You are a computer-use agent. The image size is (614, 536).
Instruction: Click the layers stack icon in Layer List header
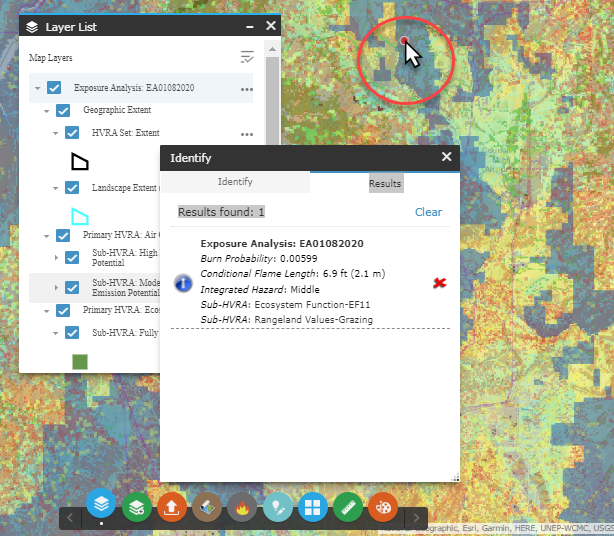pos(32,27)
